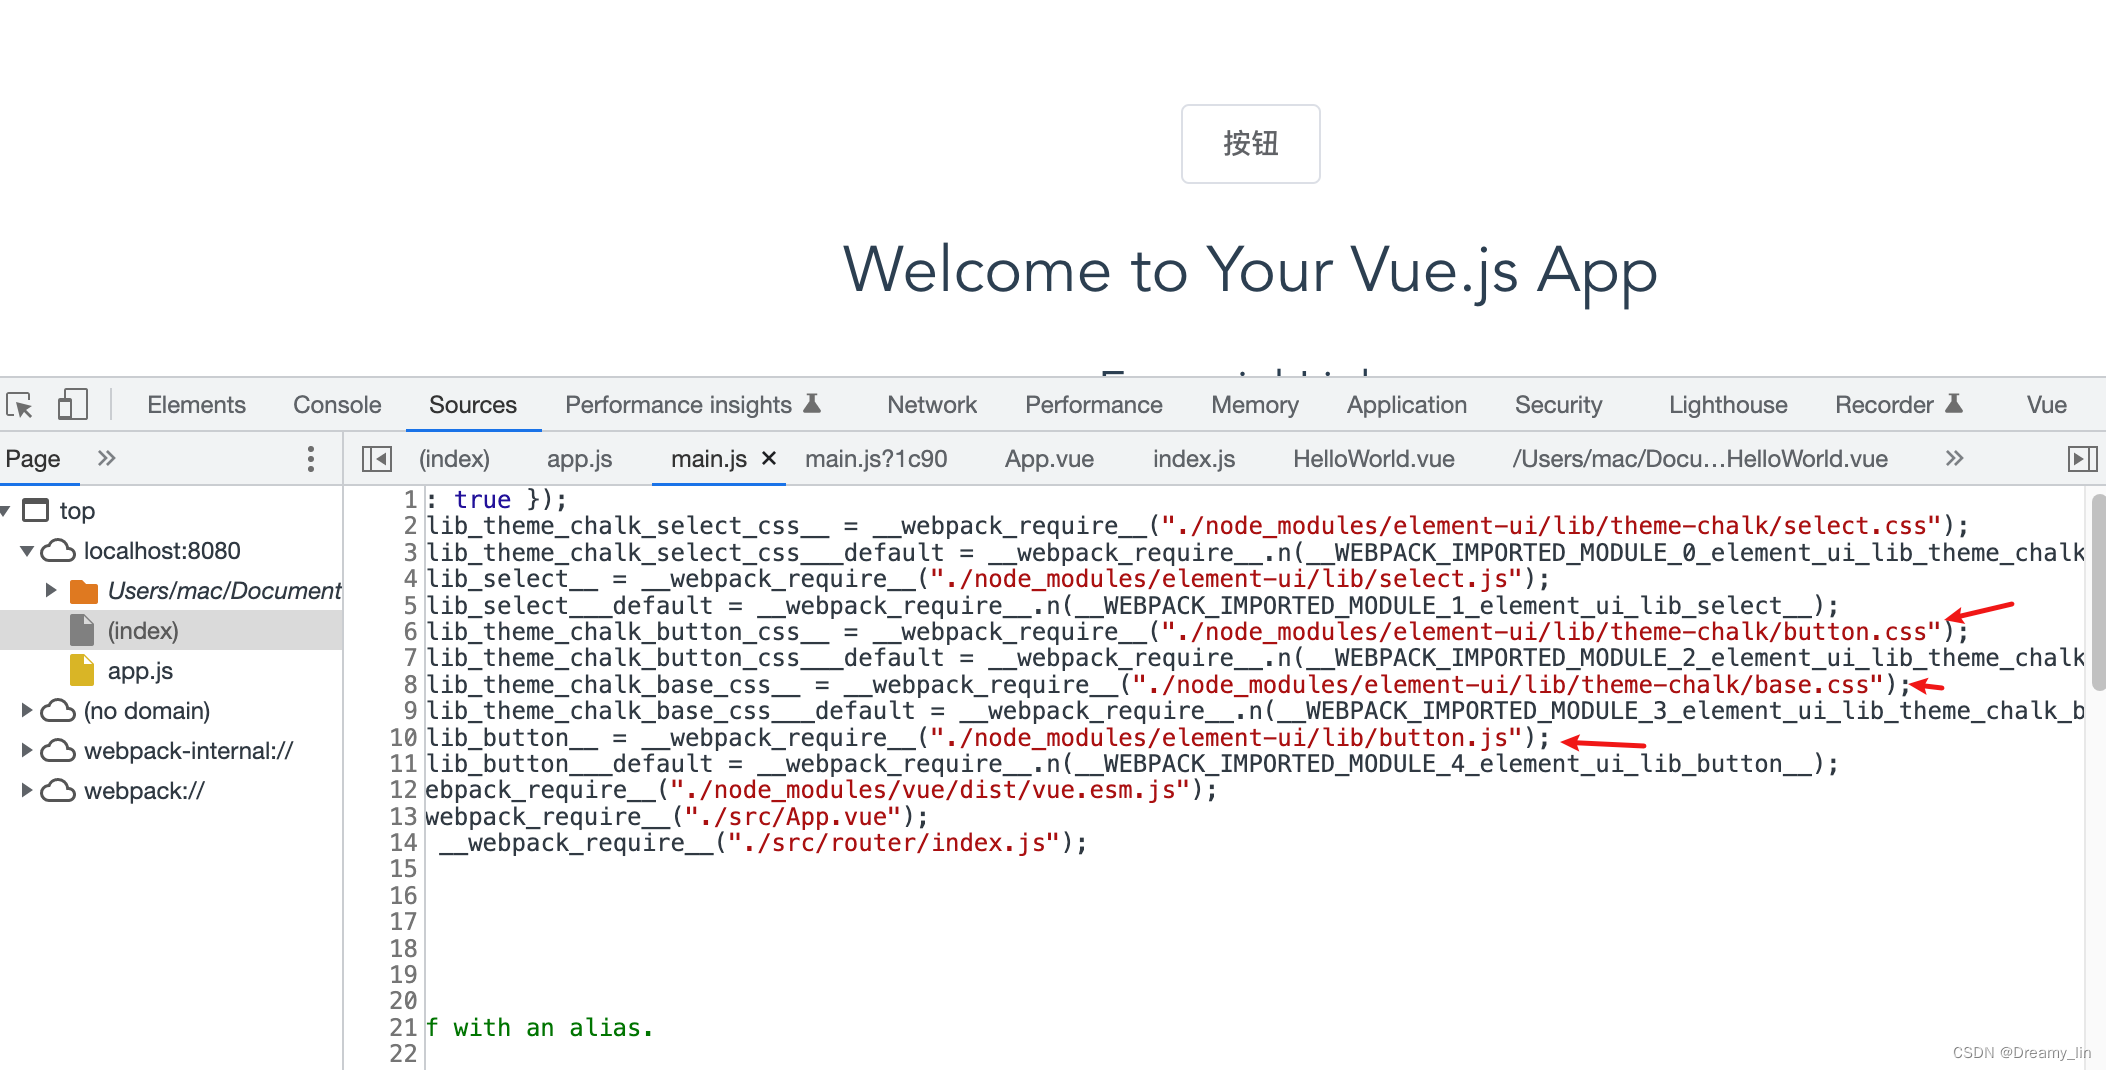Image resolution: width=2106 pixels, height=1070 pixels.
Task: Click the 按钮 button on the page
Action: coord(1250,144)
